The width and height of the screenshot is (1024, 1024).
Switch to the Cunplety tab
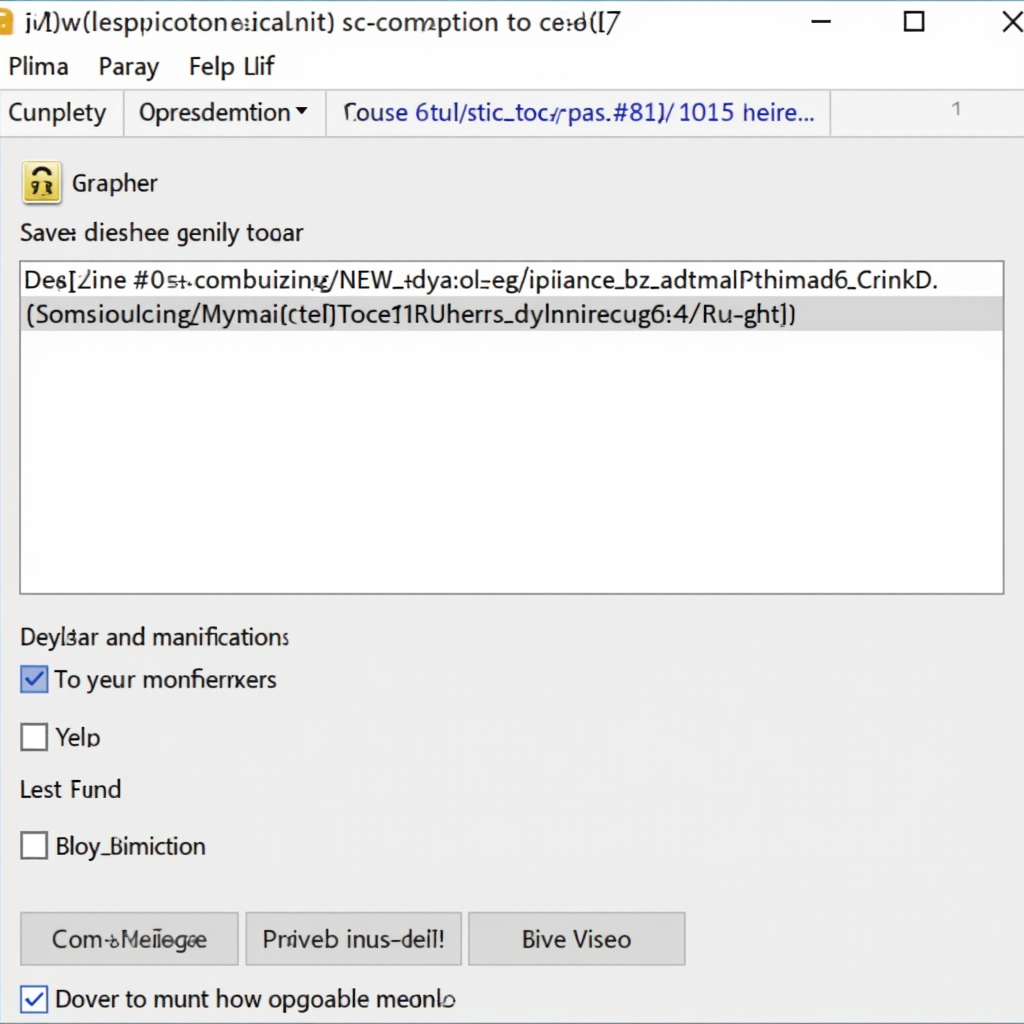coord(58,113)
